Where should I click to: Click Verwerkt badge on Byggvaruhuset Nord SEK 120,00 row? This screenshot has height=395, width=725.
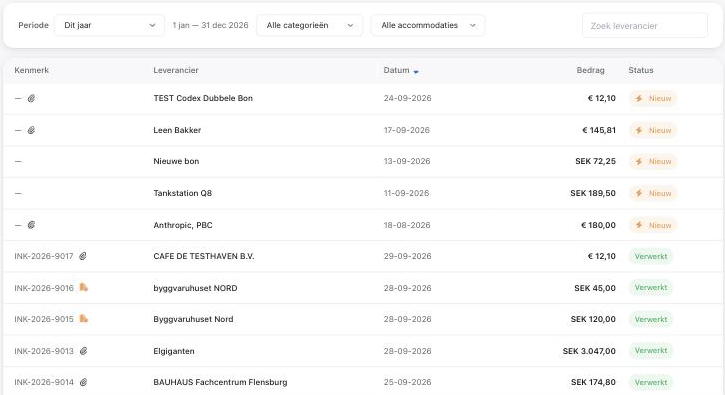[651, 319]
